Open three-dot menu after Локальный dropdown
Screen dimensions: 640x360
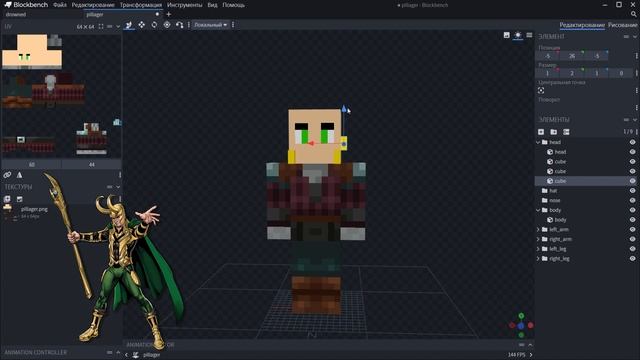pos(233,25)
